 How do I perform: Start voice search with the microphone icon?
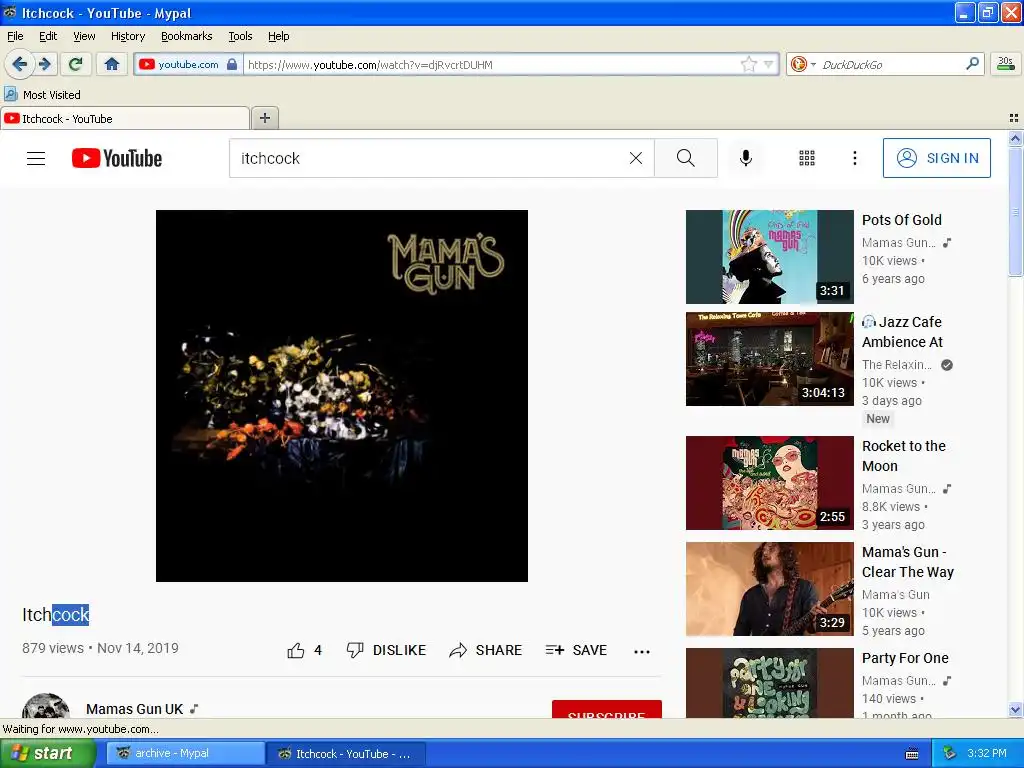746,158
